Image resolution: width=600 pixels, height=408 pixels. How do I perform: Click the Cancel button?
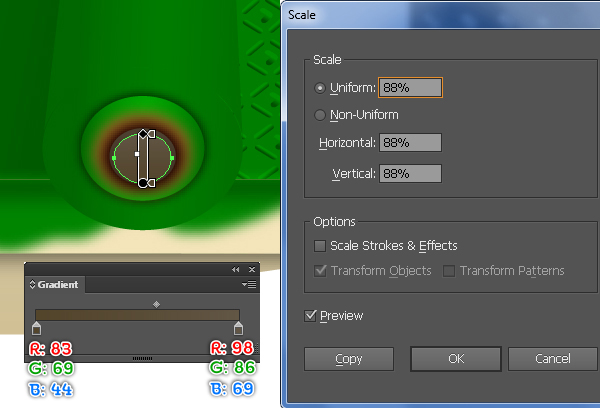tap(553, 359)
